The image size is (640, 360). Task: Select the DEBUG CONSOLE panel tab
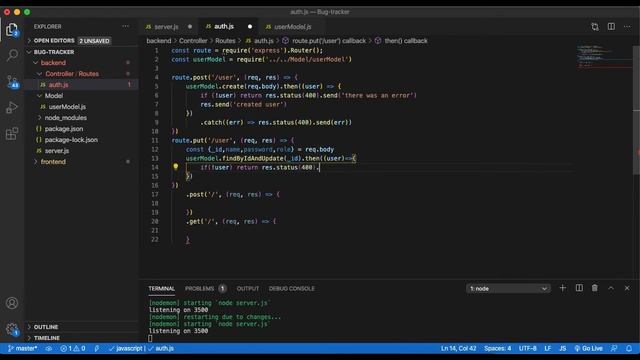291,289
